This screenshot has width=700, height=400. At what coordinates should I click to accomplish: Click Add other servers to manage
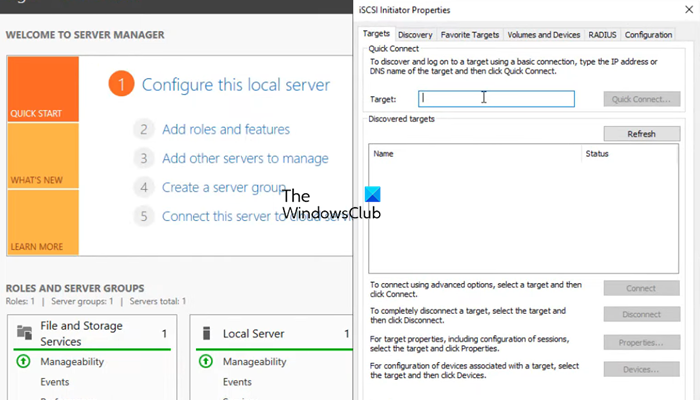coord(245,158)
